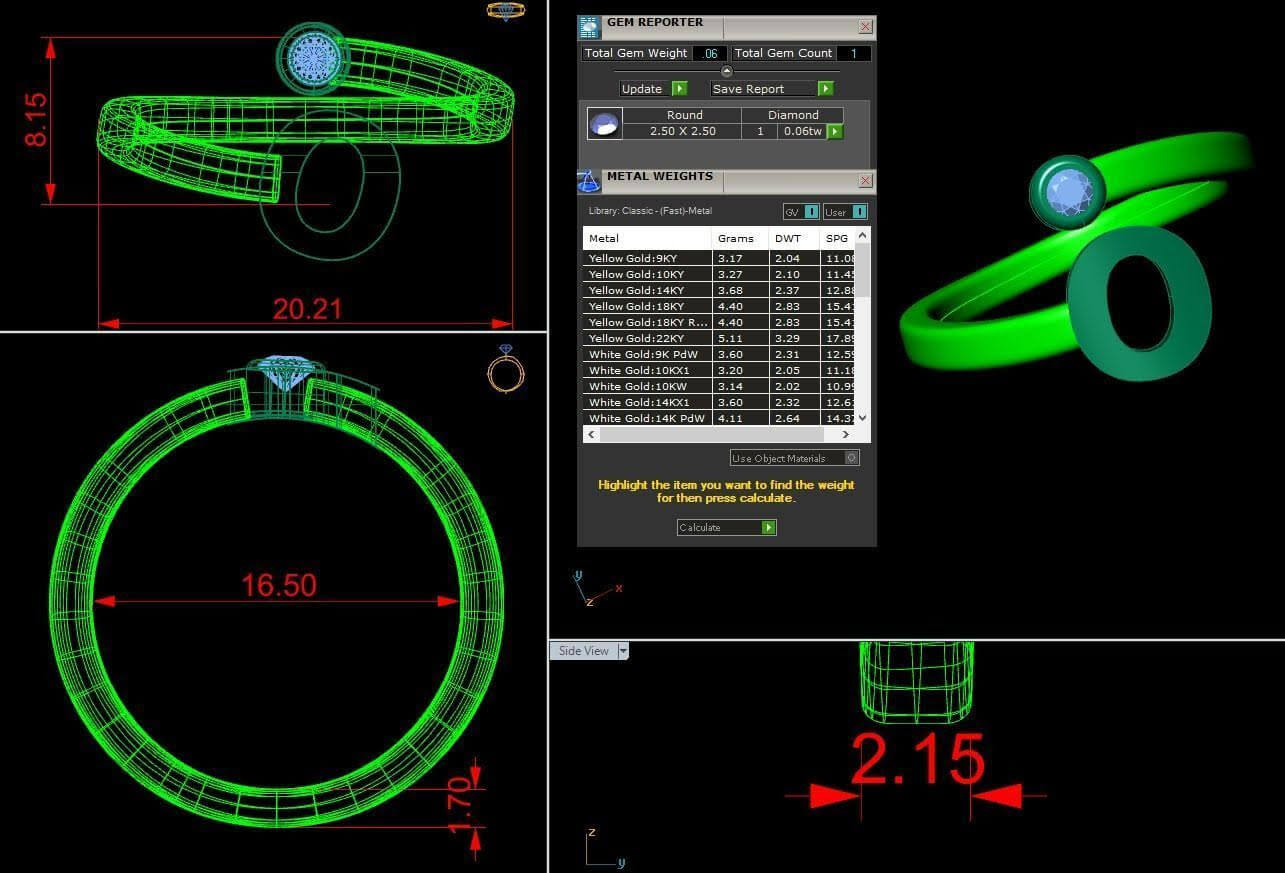Select the White Gold:10KW row
The width and height of the screenshot is (1285, 873).
[x=720, y=386]
